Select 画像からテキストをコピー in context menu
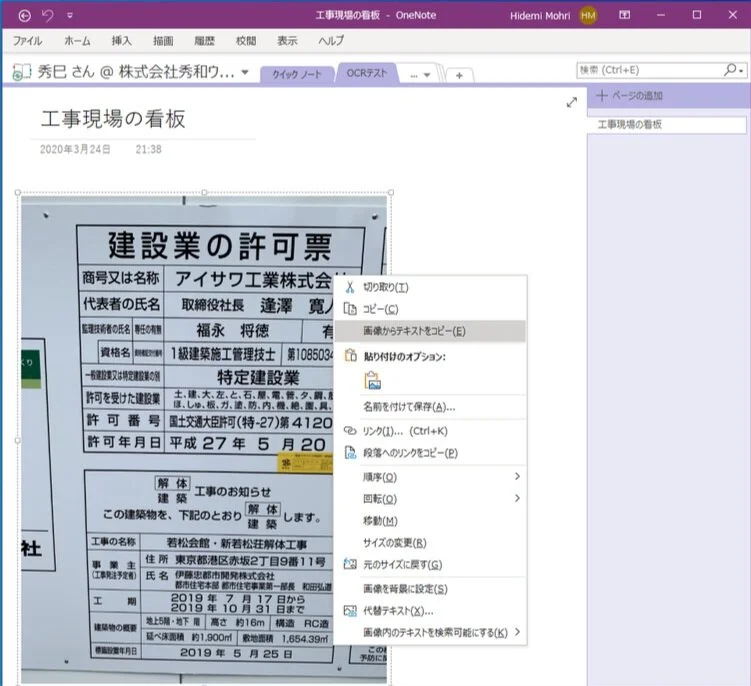Screen dimensions: 751x686 click(x=413, y=331)
